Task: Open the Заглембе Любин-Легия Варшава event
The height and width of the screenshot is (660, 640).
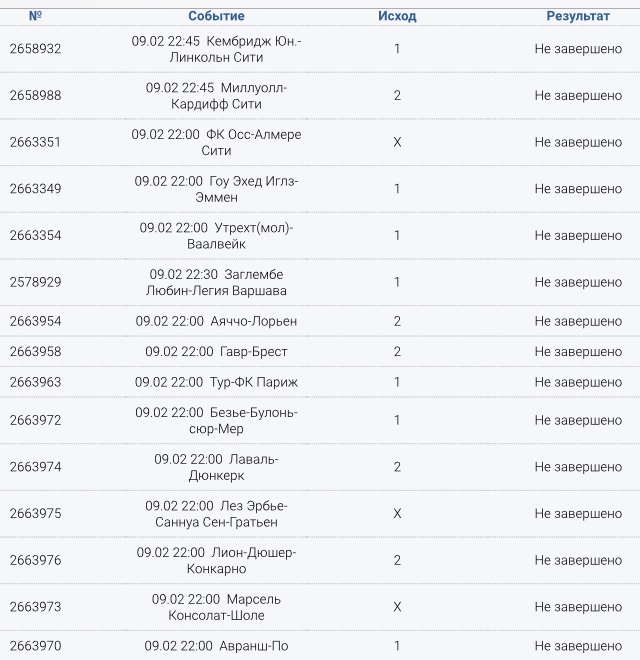Action: 216,282
